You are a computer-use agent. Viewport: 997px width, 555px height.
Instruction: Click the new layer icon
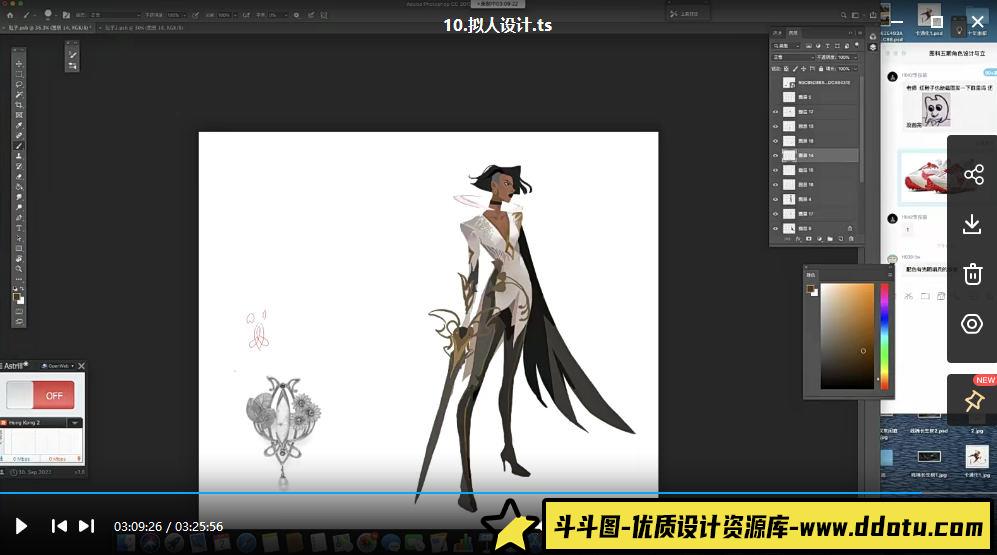pyautogui.click(x=840, y=238)
